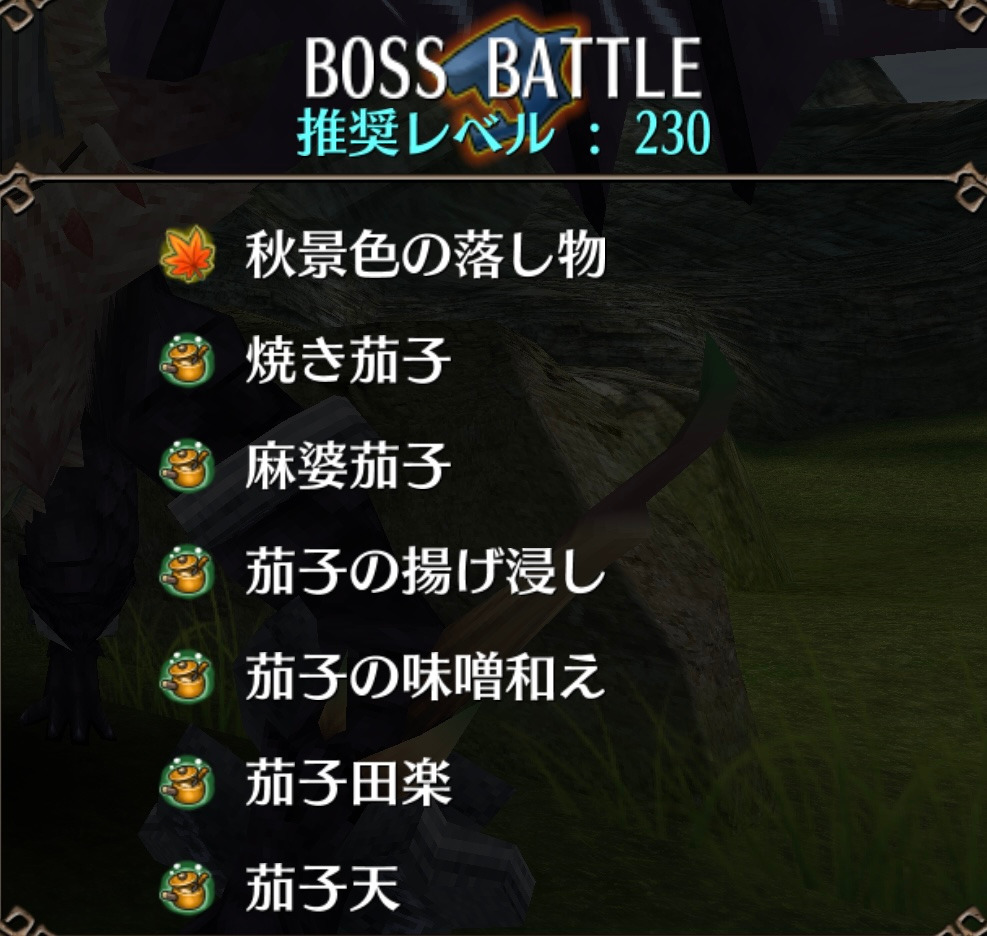Viewport: 987px width, 936px height.
Task: Click the BOSS BATTLE title text
Action: tap(503, 67)
